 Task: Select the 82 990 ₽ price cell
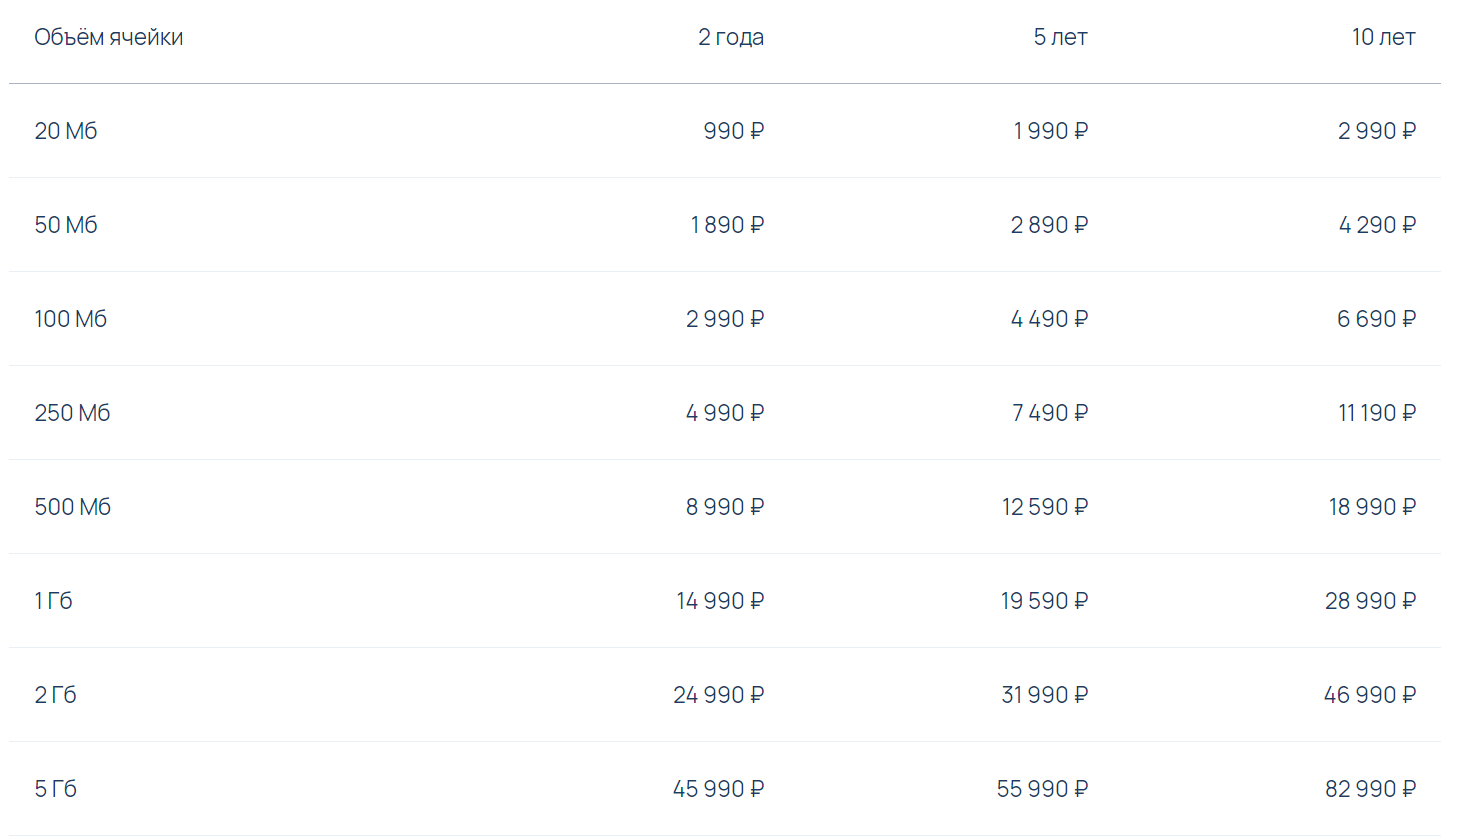tap(1370, 789)
